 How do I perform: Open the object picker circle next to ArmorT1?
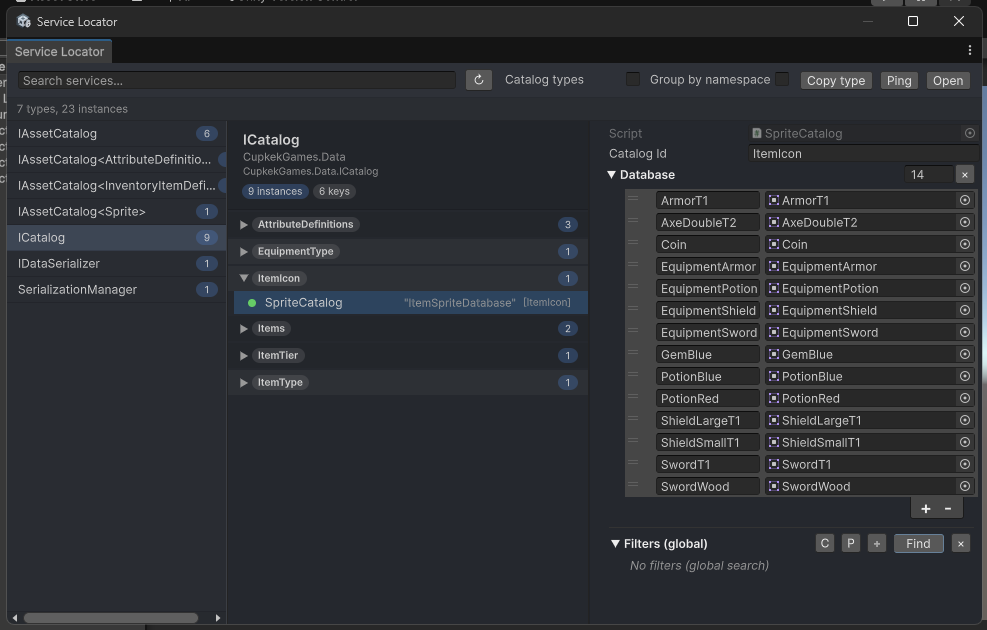point(964,199)
